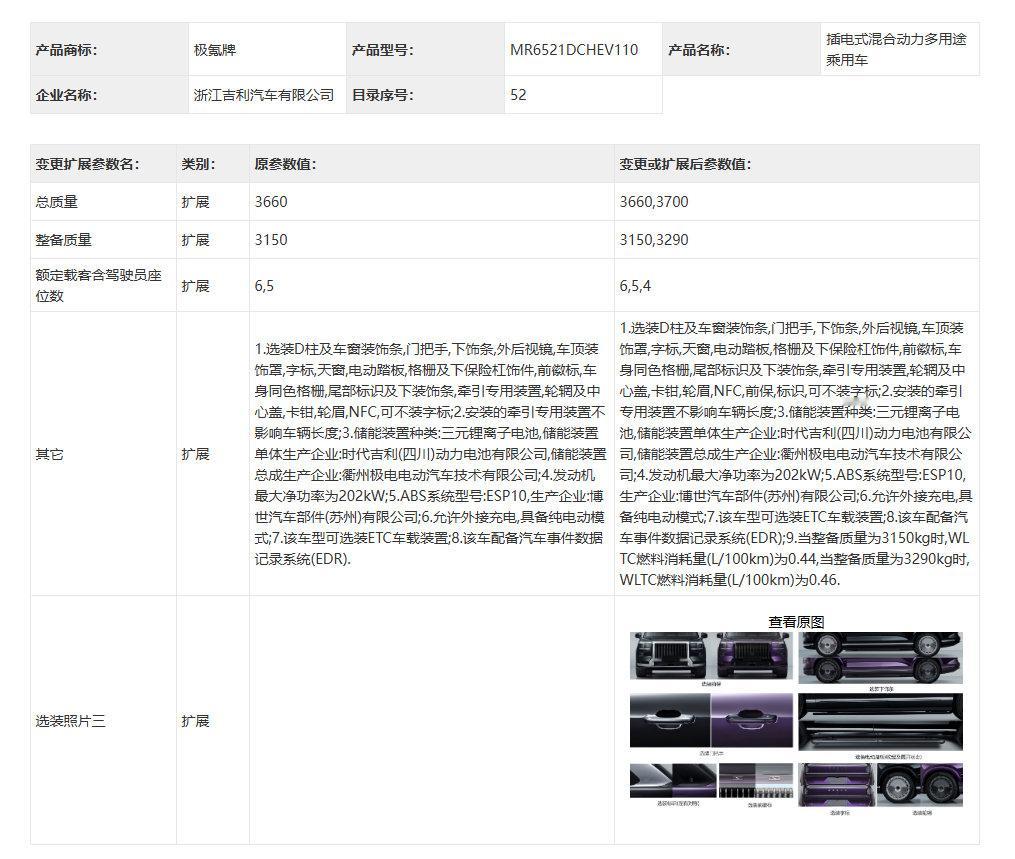The width and height of the screenshot is (1015, 859).
Task: Click catalog number value 52
Action: (518, 95)
